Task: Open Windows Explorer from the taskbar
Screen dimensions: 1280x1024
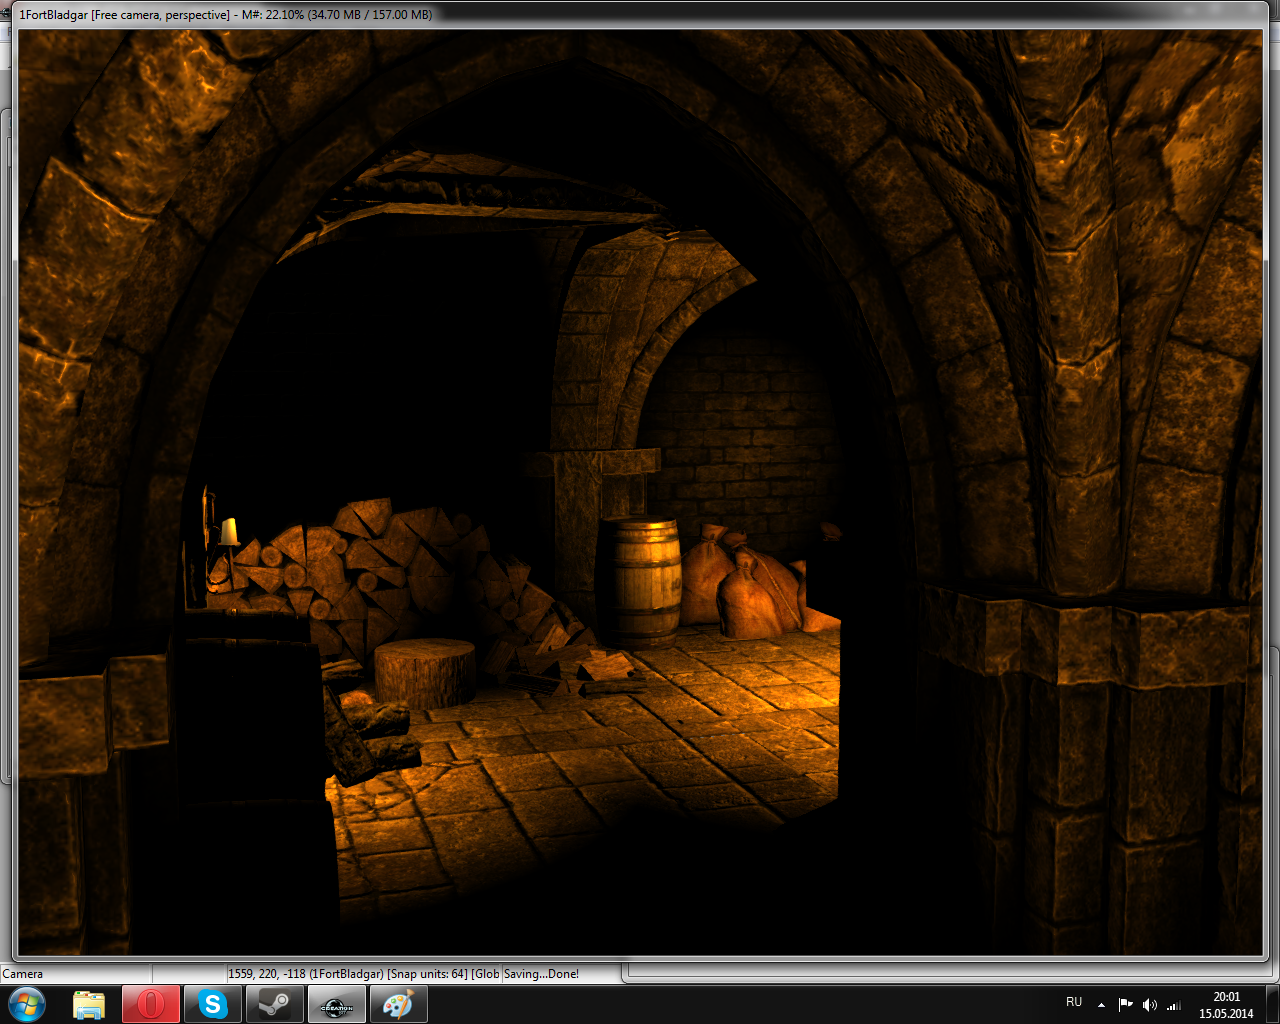Action: pos(89,1004)
